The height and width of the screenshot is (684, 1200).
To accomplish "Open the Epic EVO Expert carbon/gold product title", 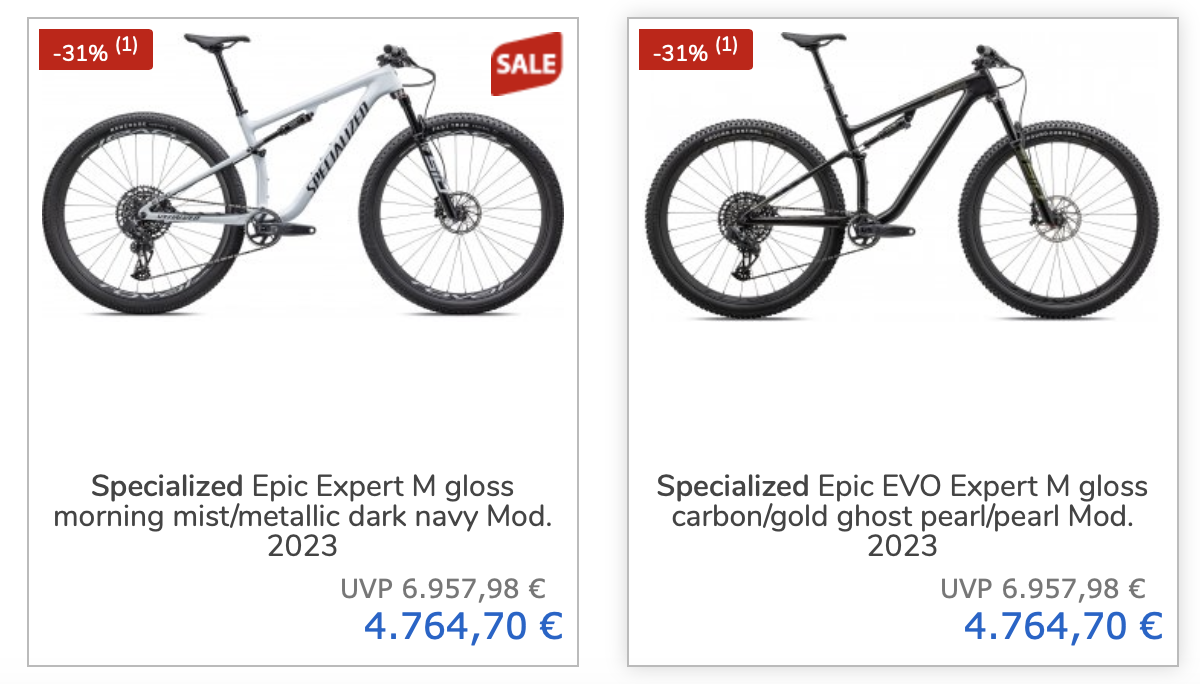I will click(x=902, y=517).
